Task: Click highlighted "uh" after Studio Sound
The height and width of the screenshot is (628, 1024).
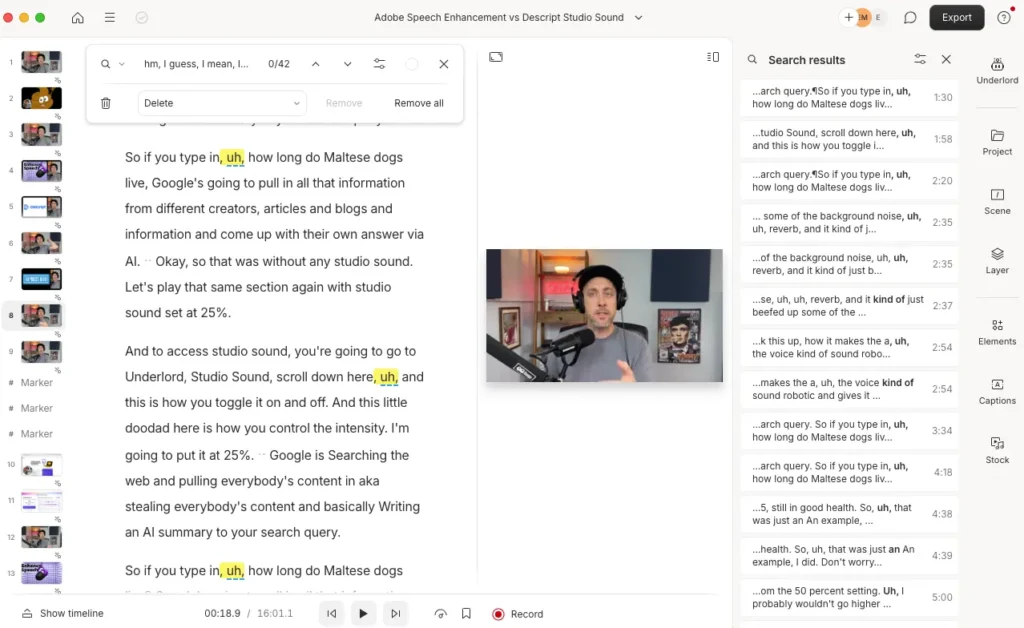Action: click(x=387, y=377)
